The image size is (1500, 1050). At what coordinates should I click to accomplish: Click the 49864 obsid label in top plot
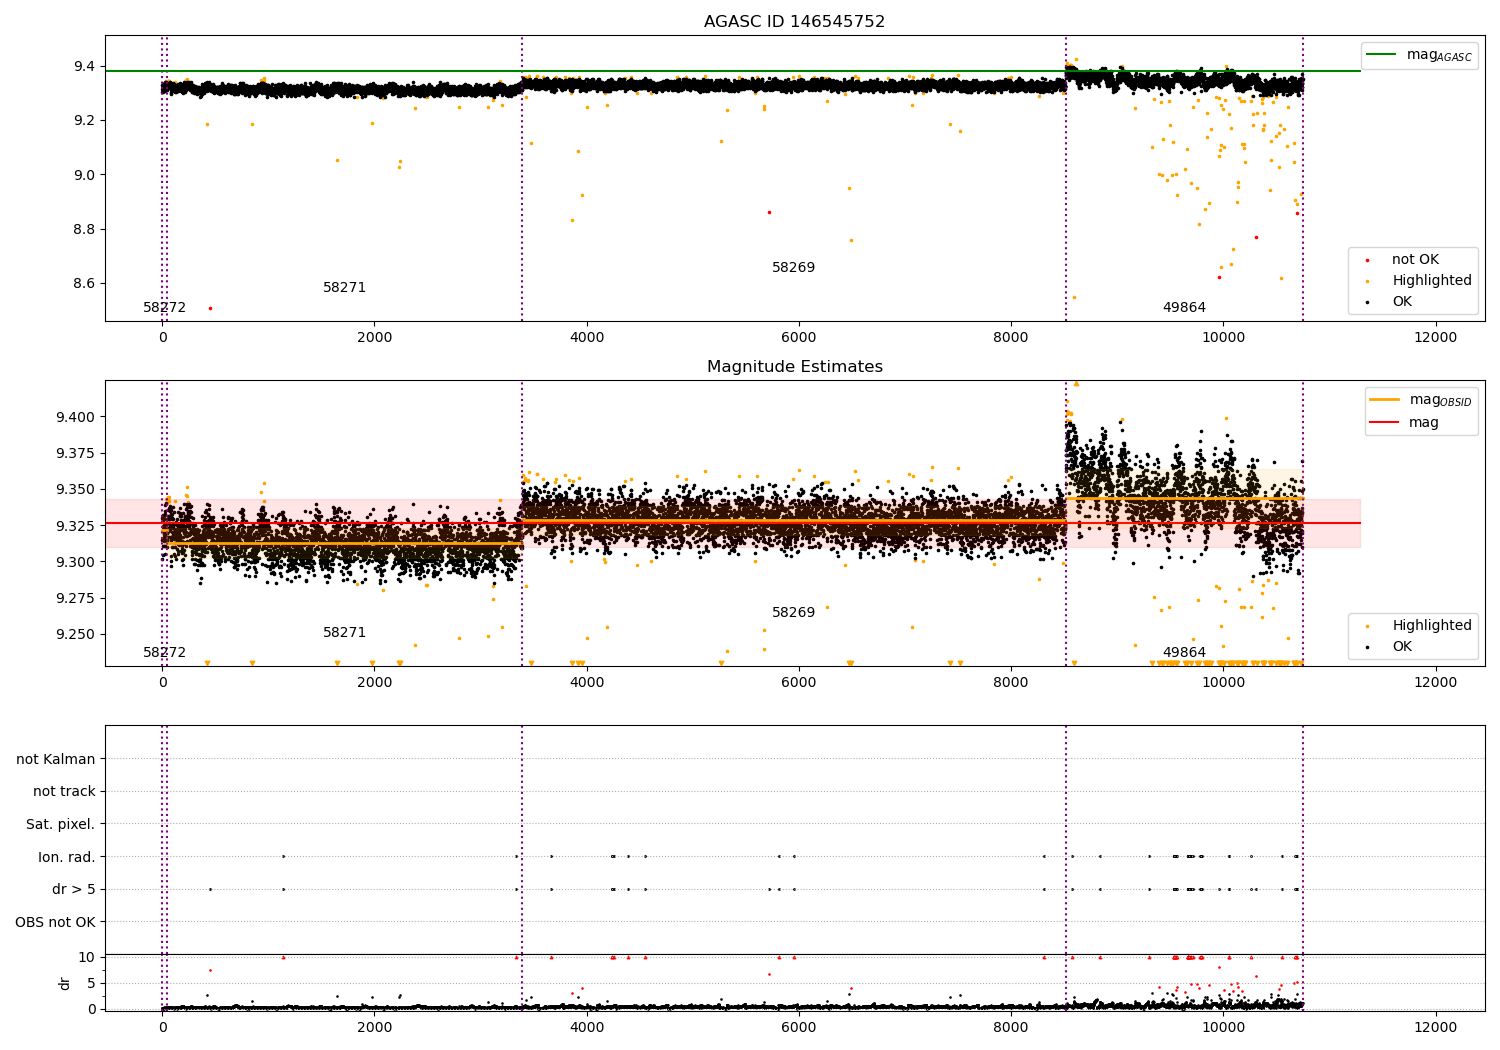tap(1184, 308)
